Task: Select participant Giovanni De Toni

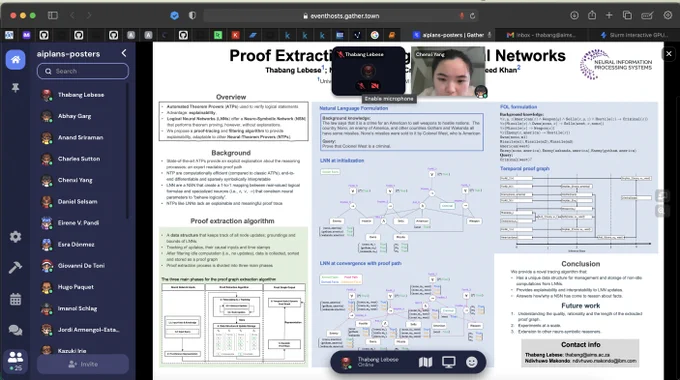Action: 81,265
